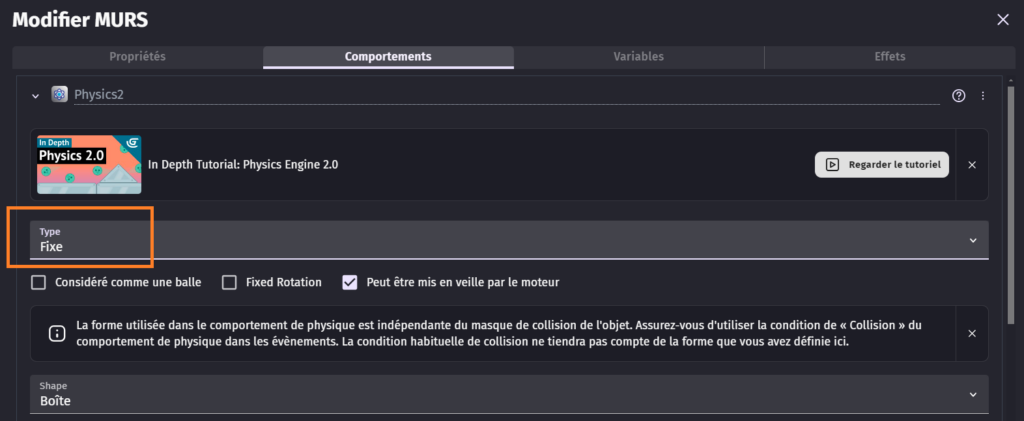Click the info icon in the warning message
Screen dimensions: 1024x421
point(51,334)
